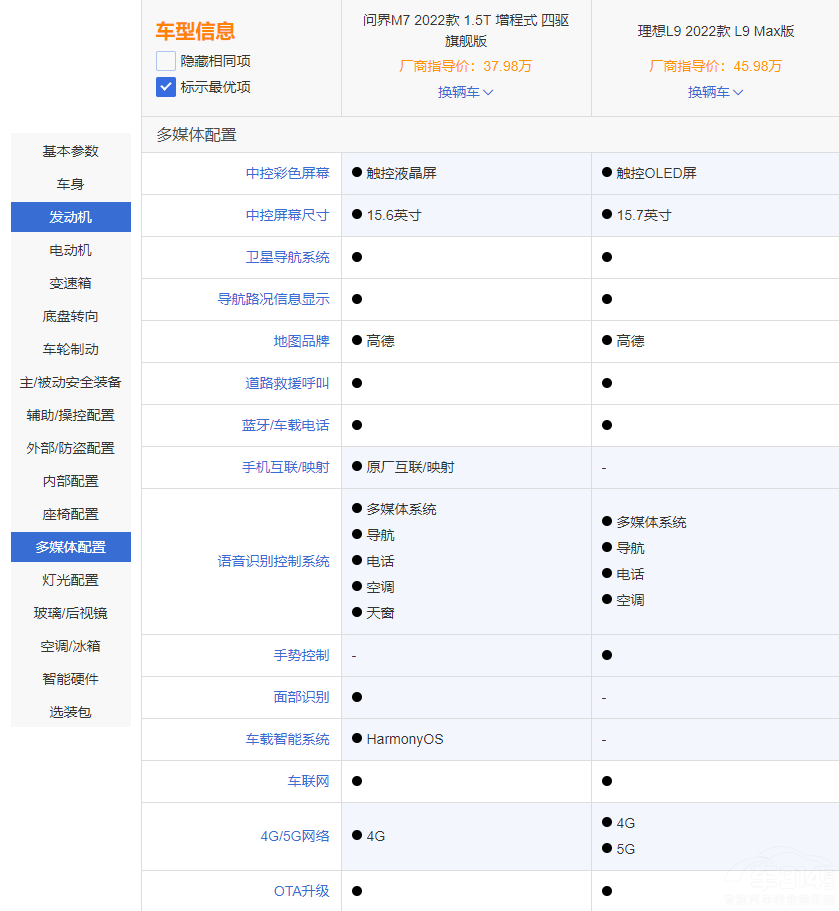Screen dimensions: 839x911
Task: Select the 选装包 sidebar item
Action: tap(69, 712)
